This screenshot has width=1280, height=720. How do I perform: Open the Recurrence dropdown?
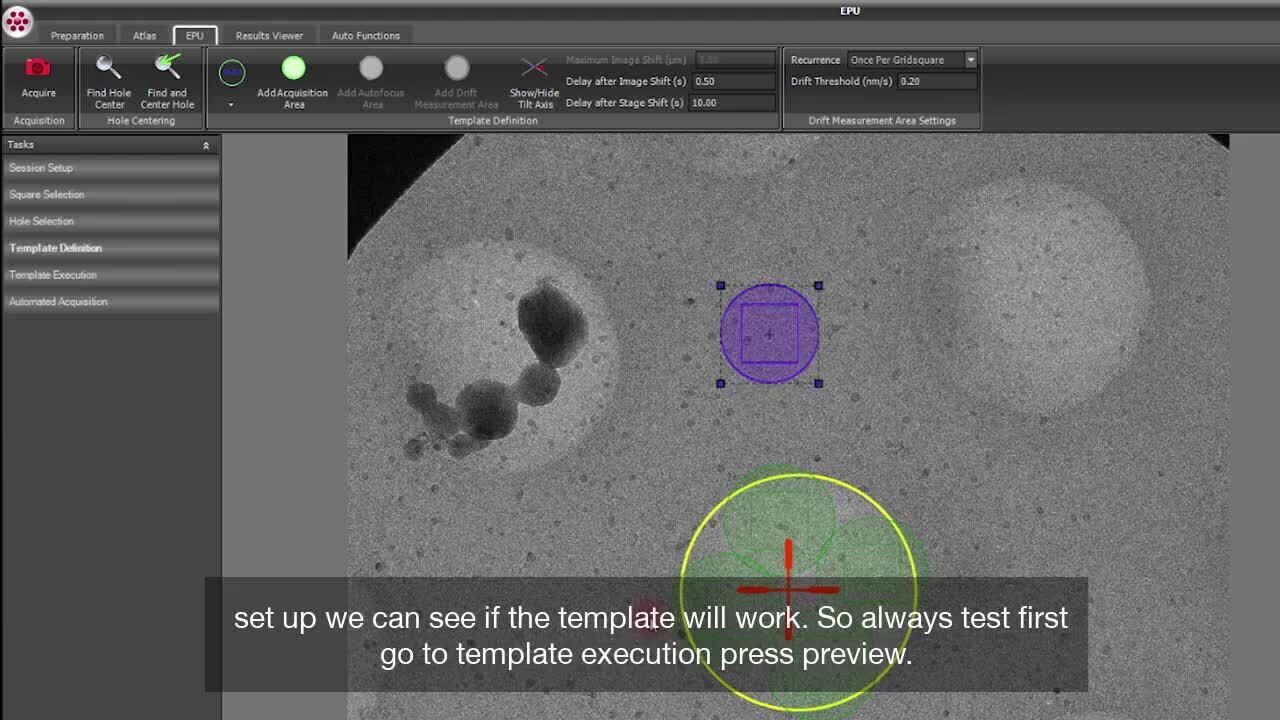pyautogui.click(x=970, y=60)
